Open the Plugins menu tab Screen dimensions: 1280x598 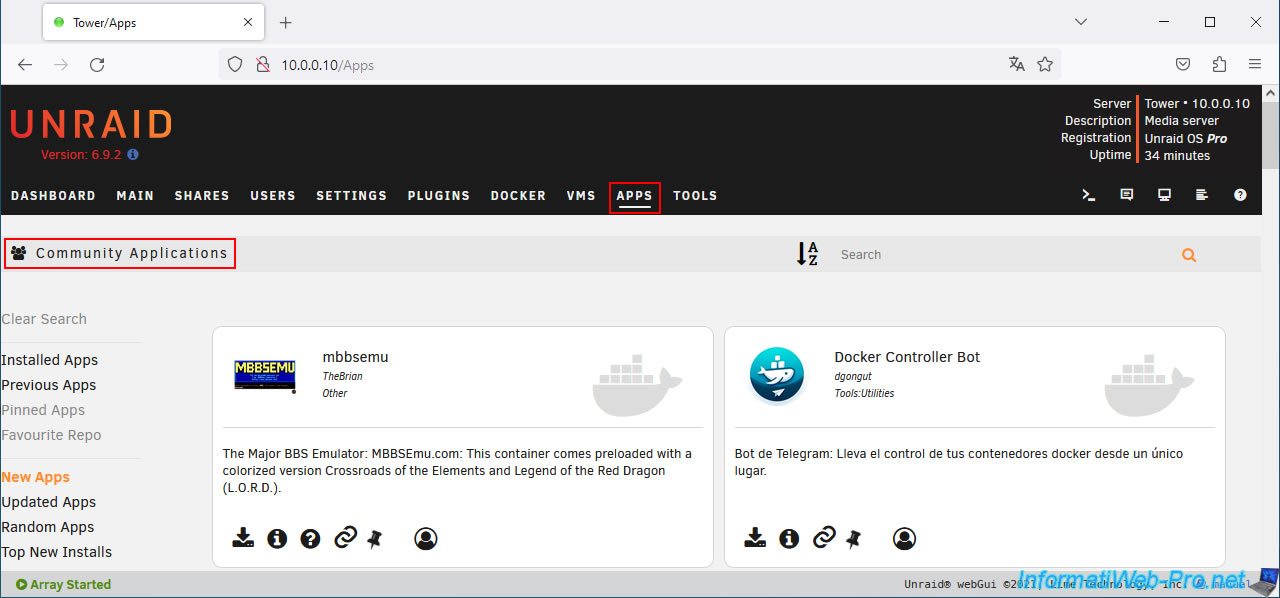tap(438, 196)
